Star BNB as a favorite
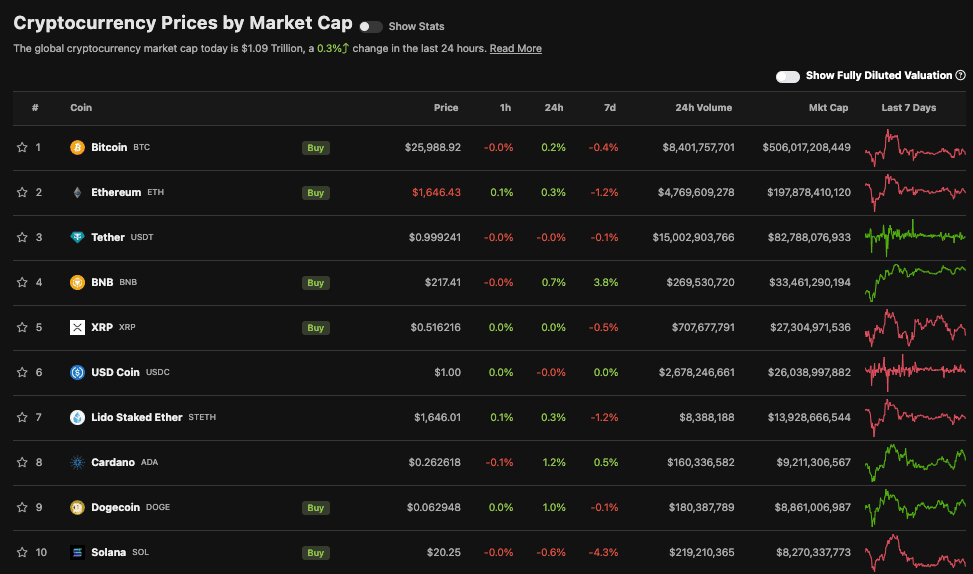This screenshot has height=574, width=973. pyautogui.click(x=22, y=282)
